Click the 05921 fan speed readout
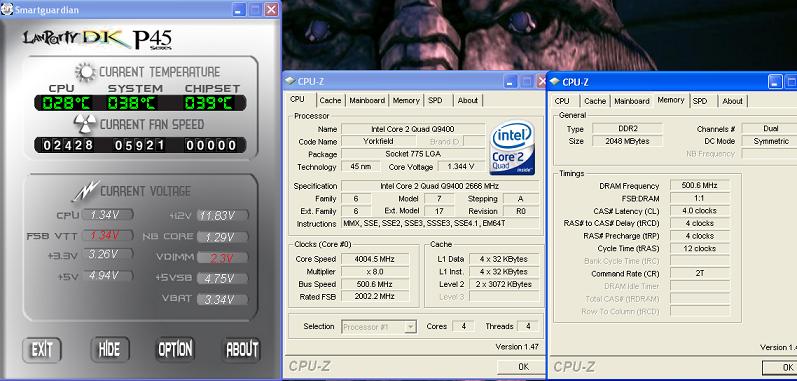The height and width of the screenshot is (381, 797). pos(139,145)
